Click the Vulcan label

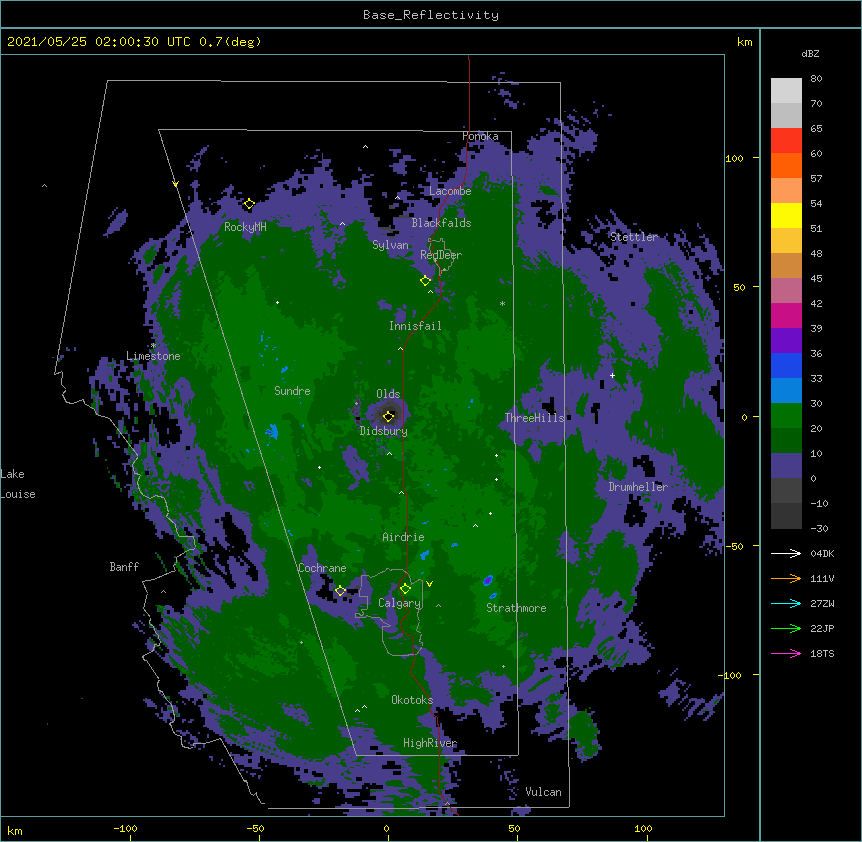[x=543, y=792]
